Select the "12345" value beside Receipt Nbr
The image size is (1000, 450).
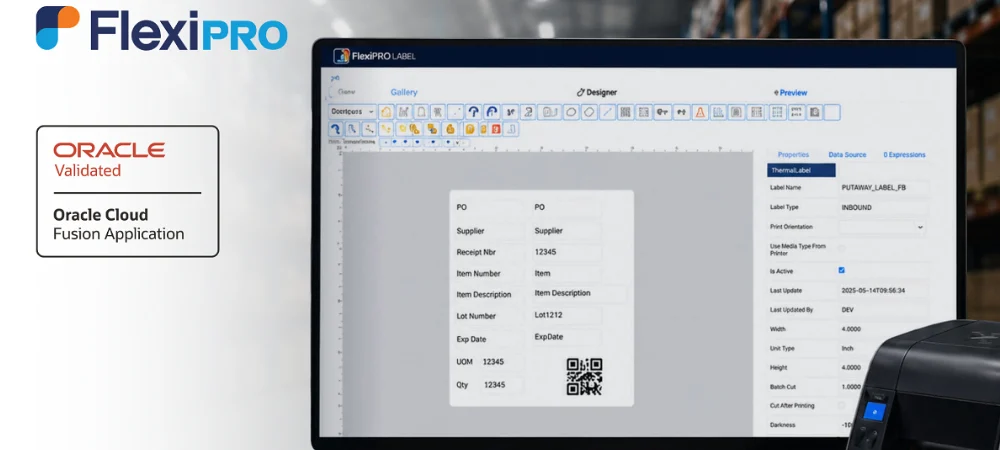[x=566, y=252]
